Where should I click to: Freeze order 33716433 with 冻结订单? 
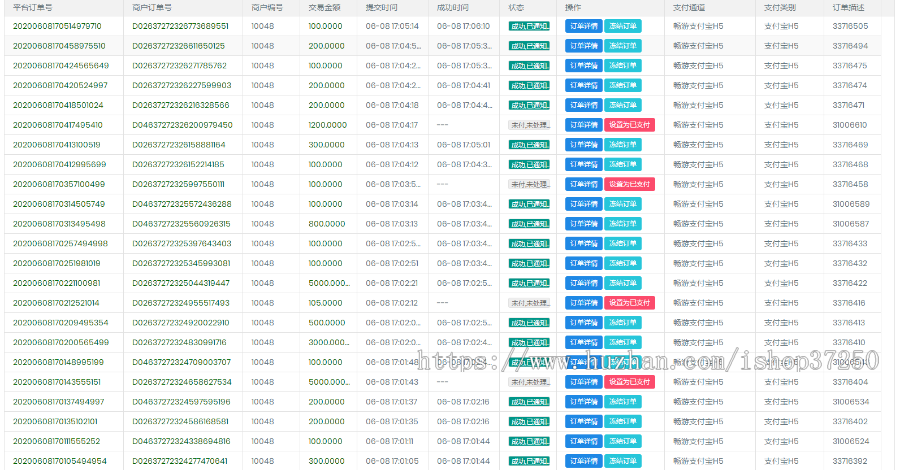[x=622, y=243]
